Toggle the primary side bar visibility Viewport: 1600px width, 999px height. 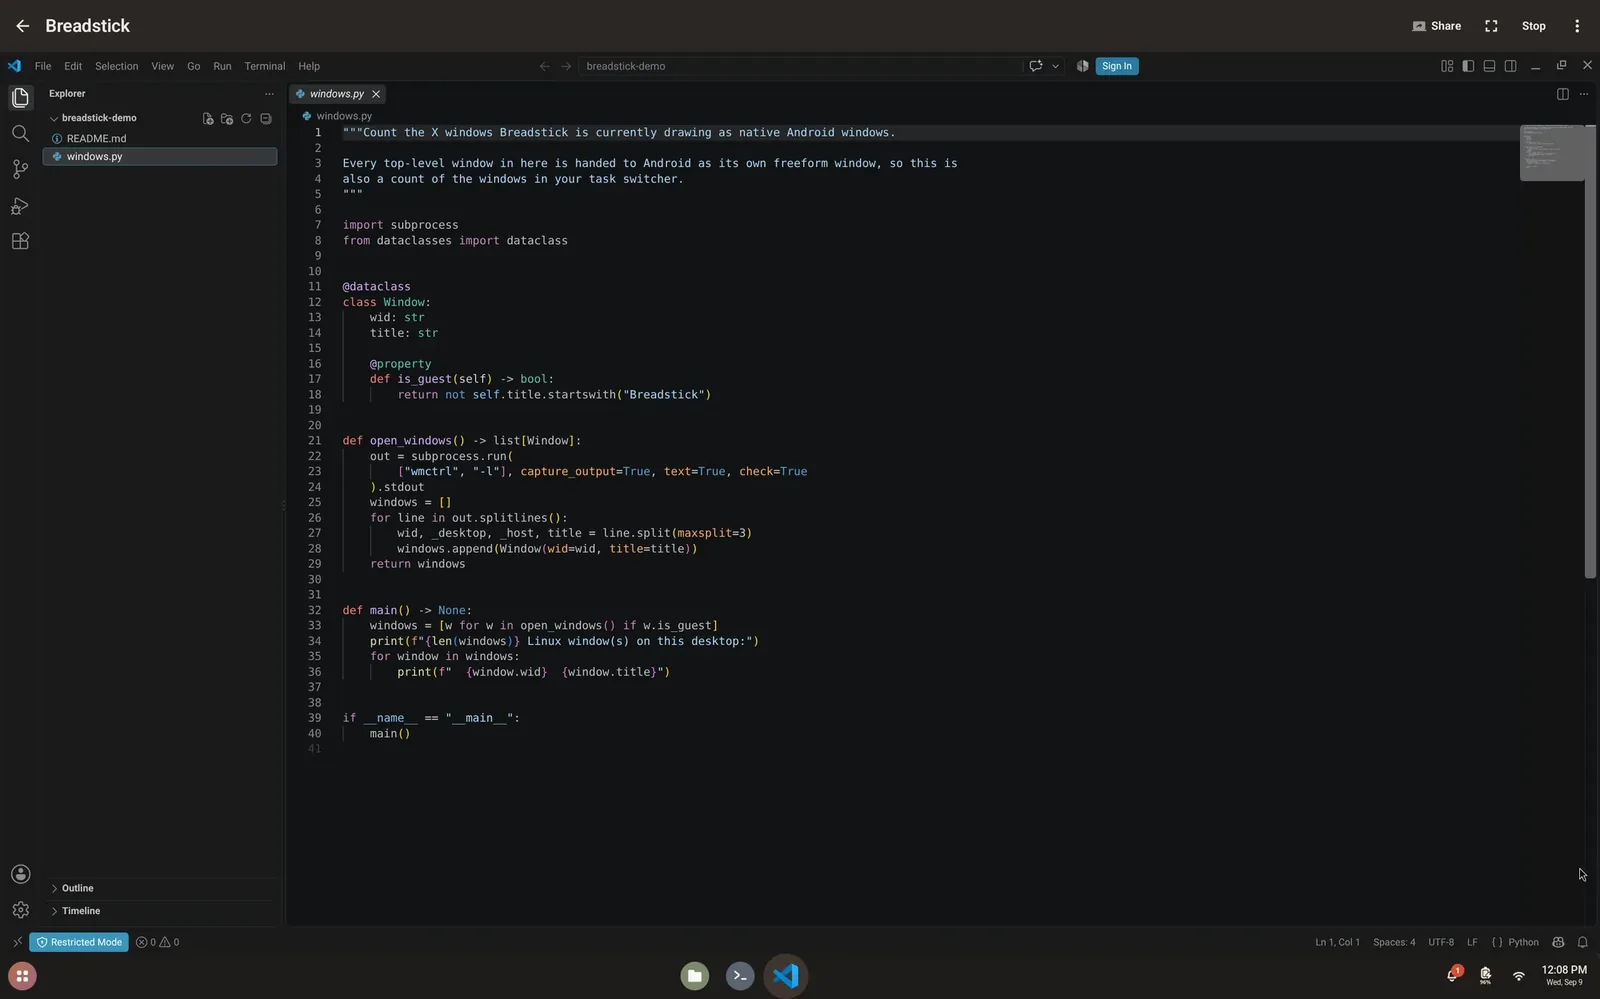pyautogui.click(x=1468, y=66)
